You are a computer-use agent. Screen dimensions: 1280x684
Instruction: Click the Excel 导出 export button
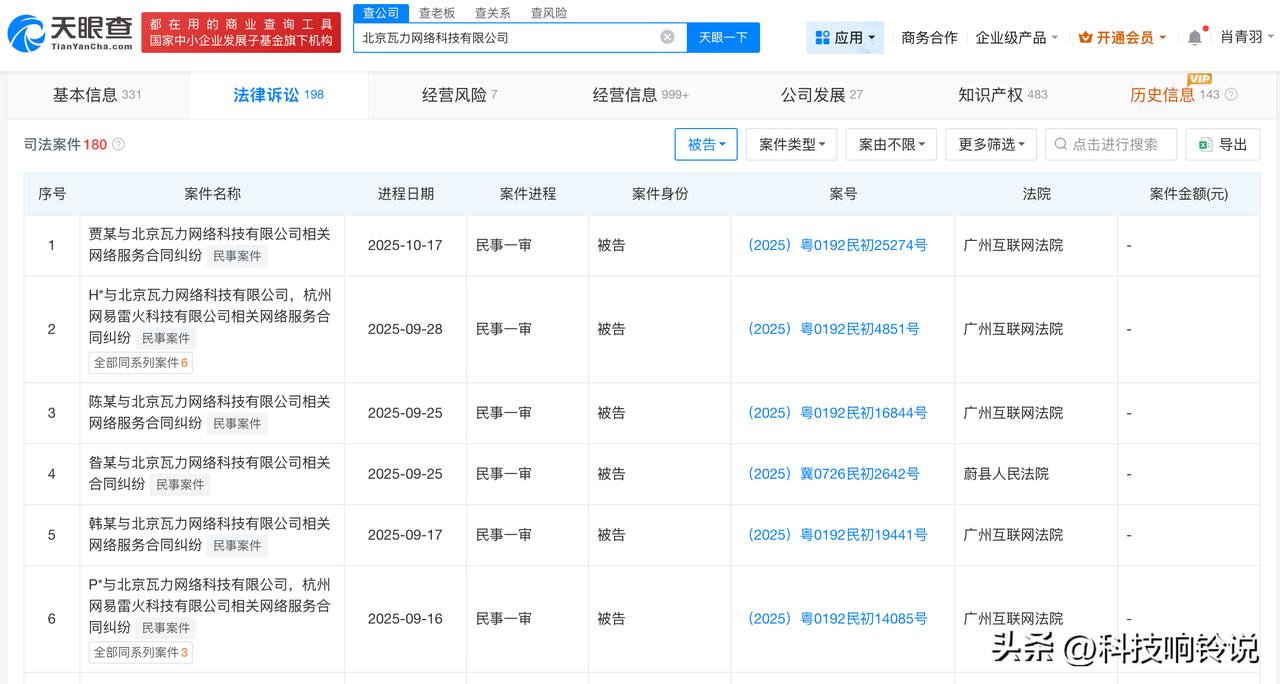1222,145
